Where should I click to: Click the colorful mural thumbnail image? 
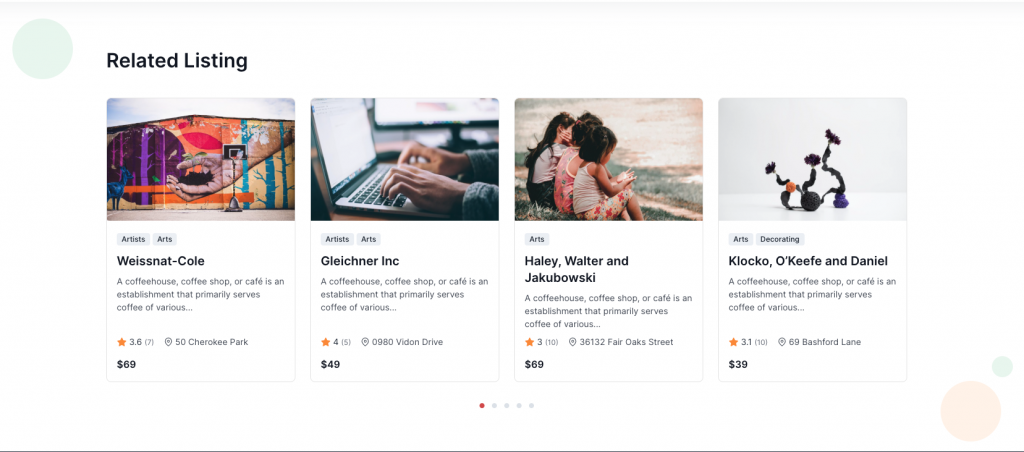[200, 159]
